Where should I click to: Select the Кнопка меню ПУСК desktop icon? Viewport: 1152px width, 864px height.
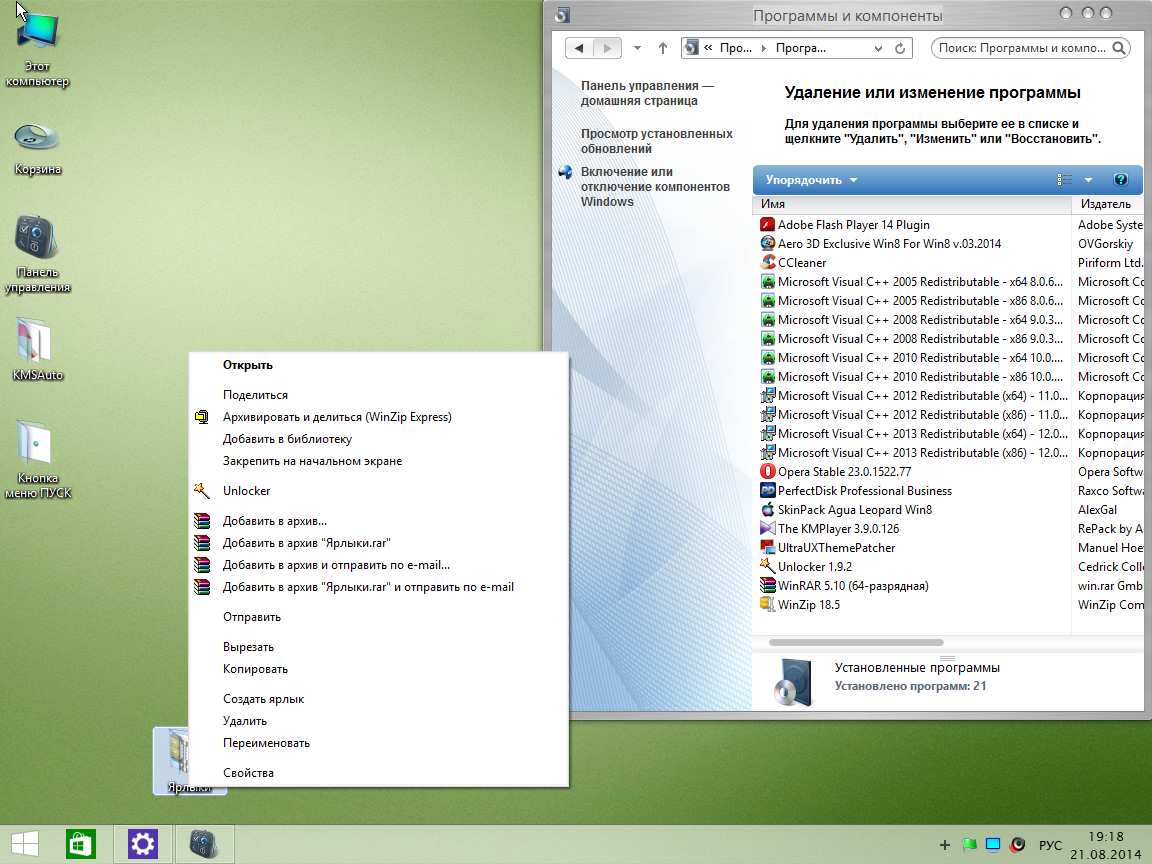pyautogui.click(x=37, y=459)
